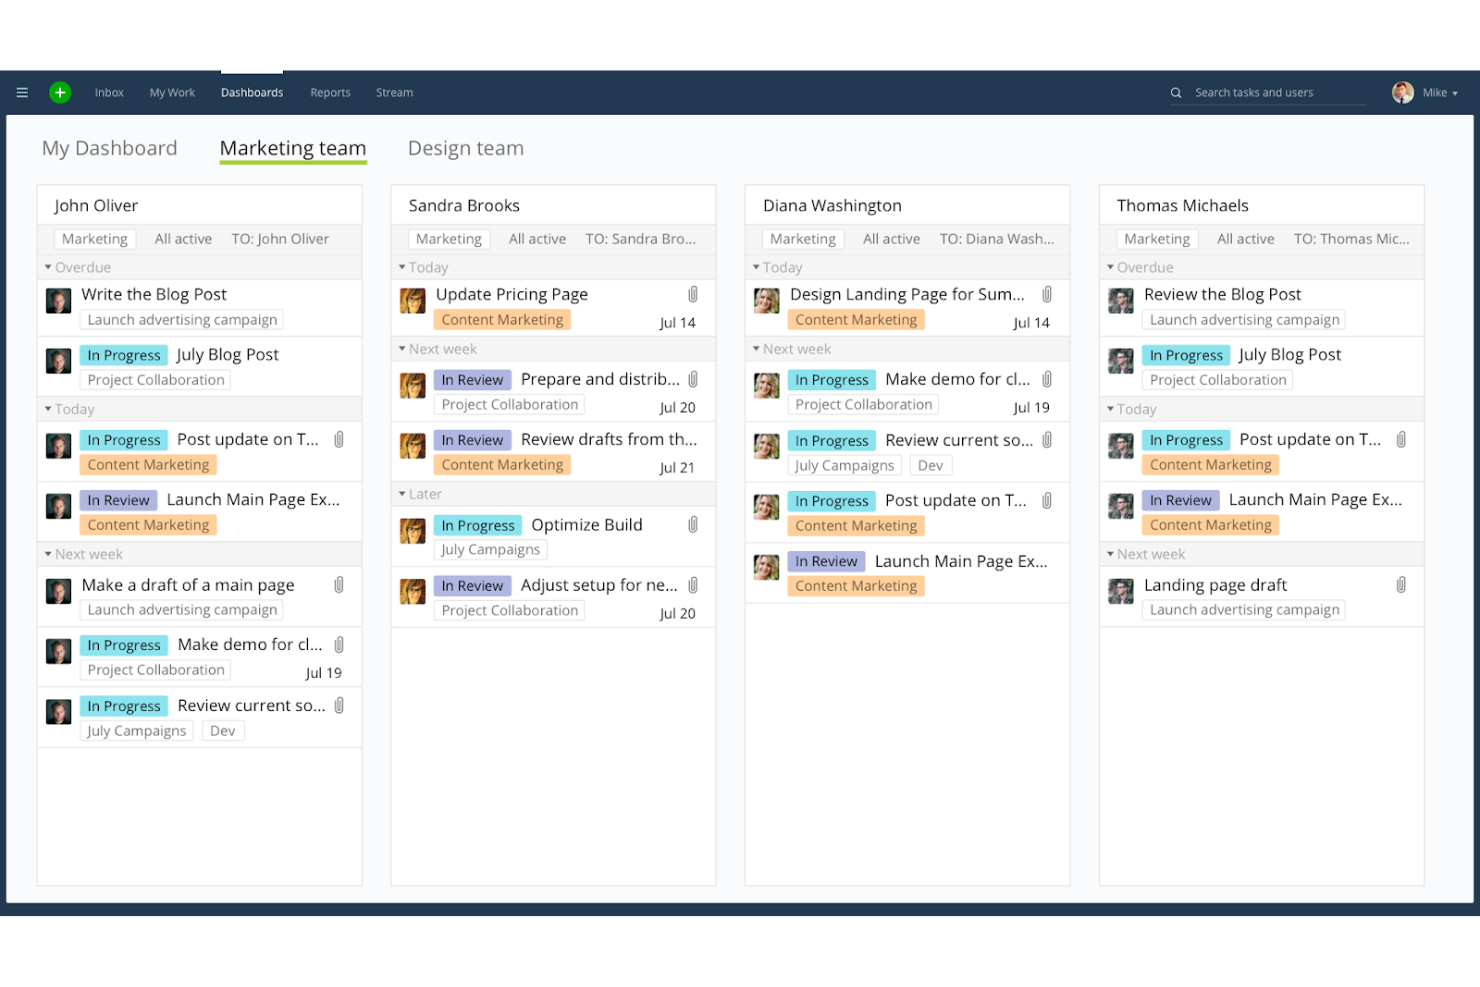Screen dimensions: 1480x987
Task: Switch to the Design team tab
Action: pos(465,148)
